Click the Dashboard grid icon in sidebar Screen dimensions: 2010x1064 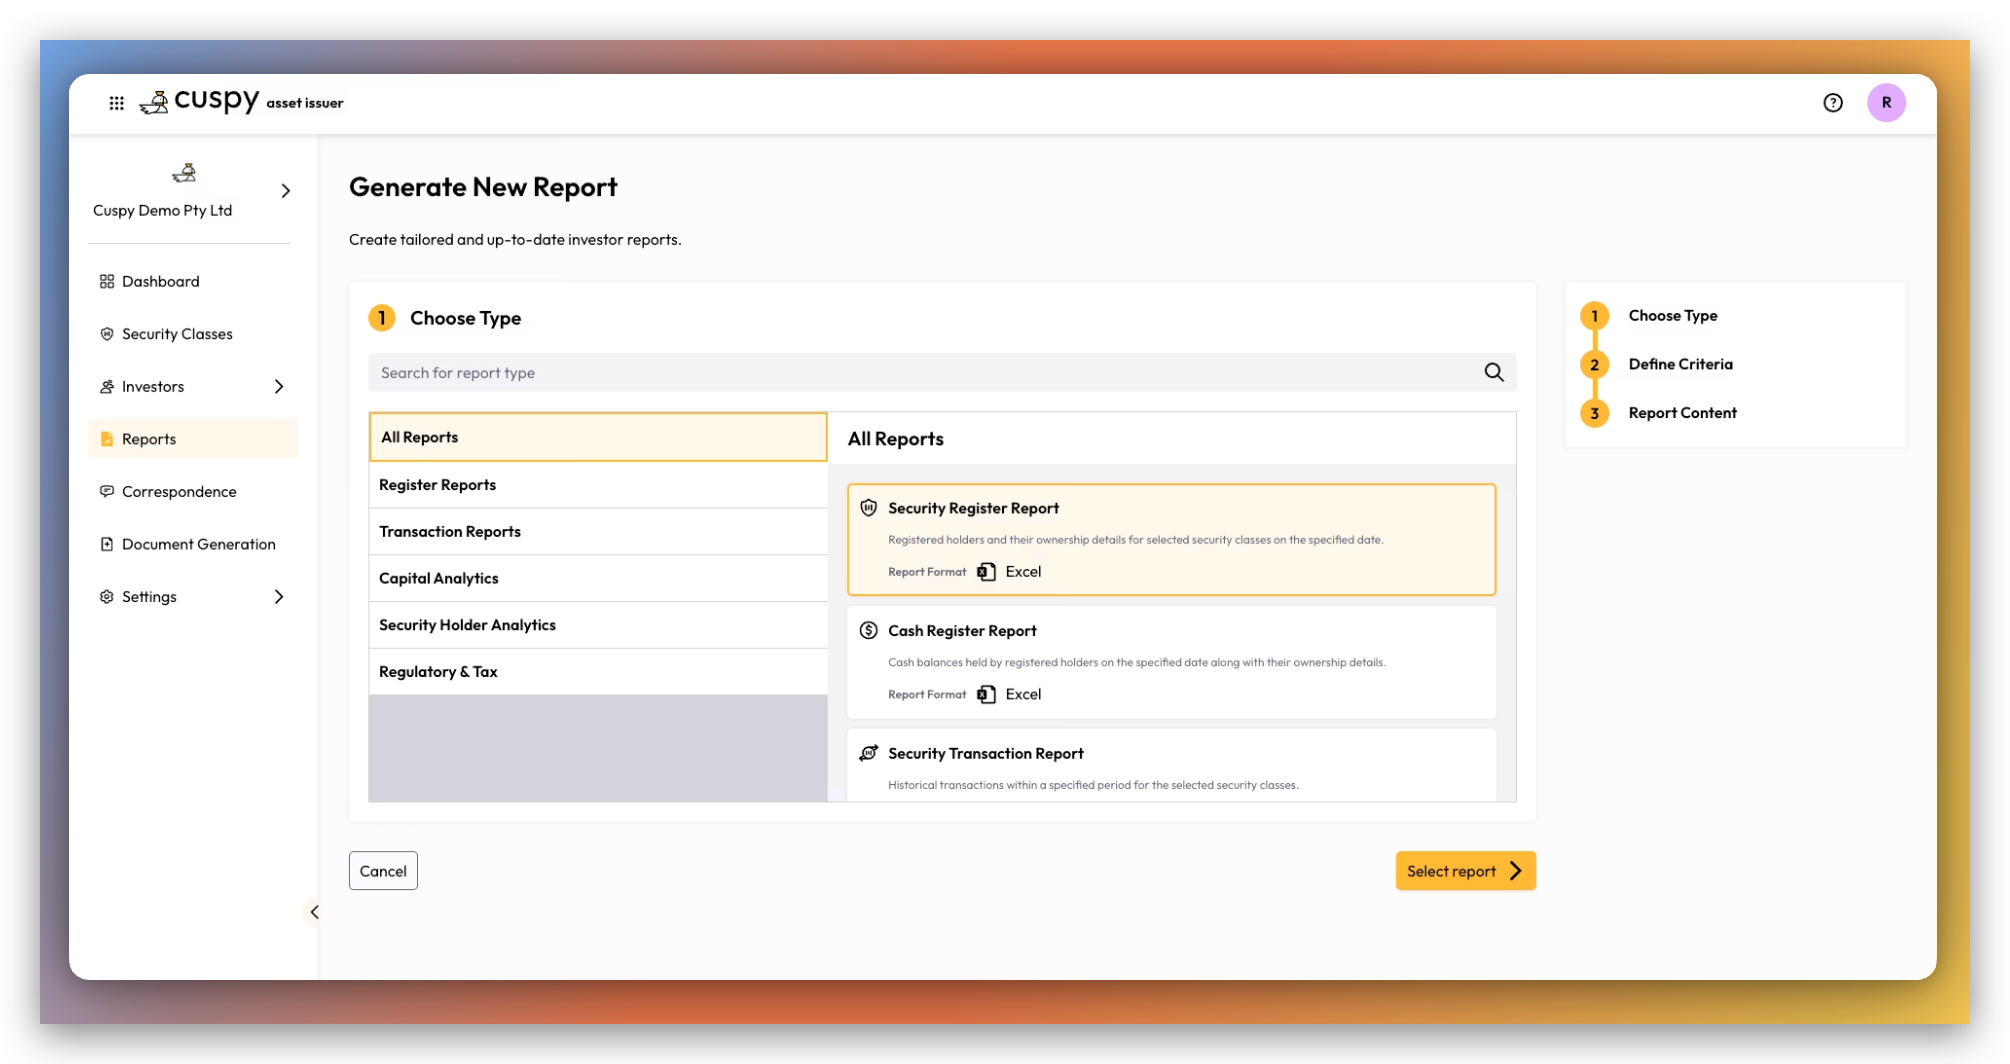[x=107, y=282]
